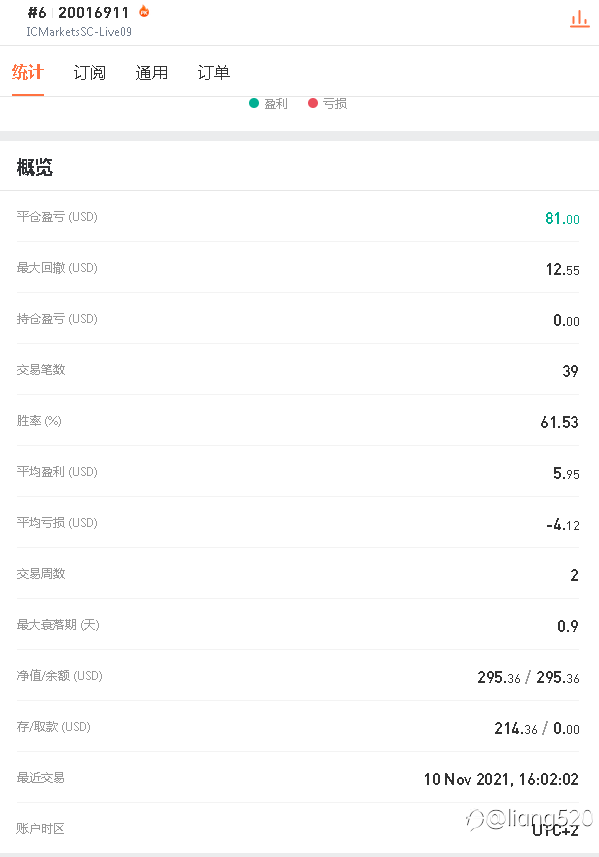
Task: Click the 交易笔数 value 39
Action: pyautogui.click(x=570, y=371)
